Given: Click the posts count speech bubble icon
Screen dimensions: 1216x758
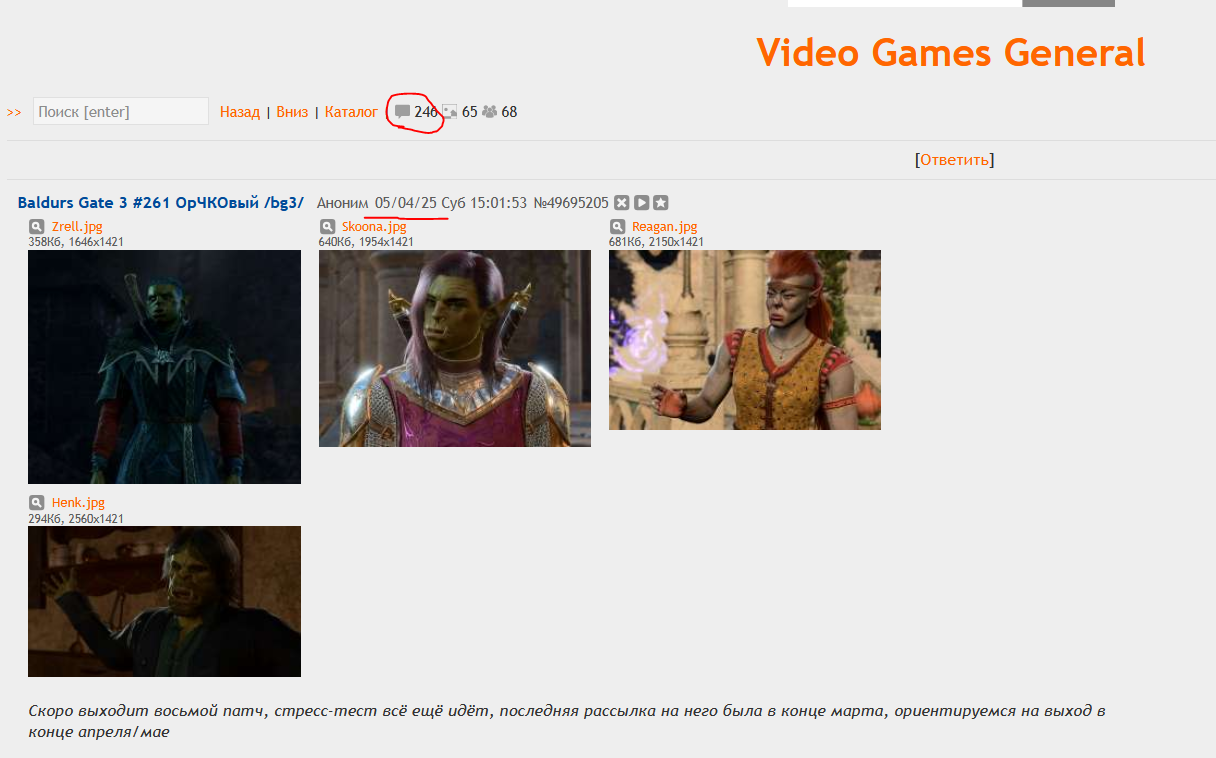Looking at the screenshot, I should pyautogui.click(x=402, y=112).
